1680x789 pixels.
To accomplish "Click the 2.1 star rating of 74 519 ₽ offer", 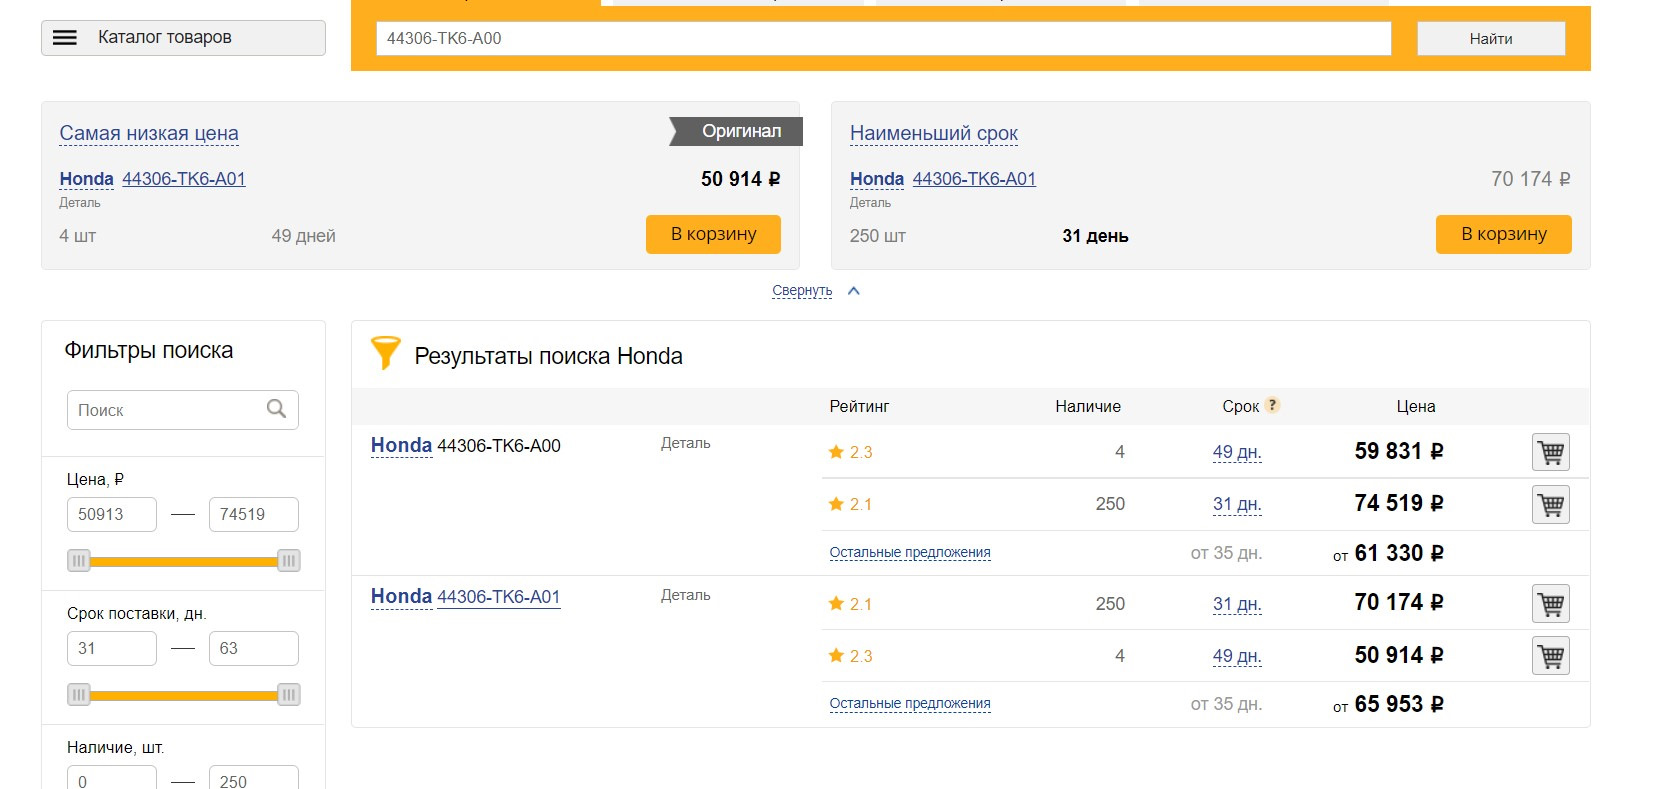I will click(851, 504).
